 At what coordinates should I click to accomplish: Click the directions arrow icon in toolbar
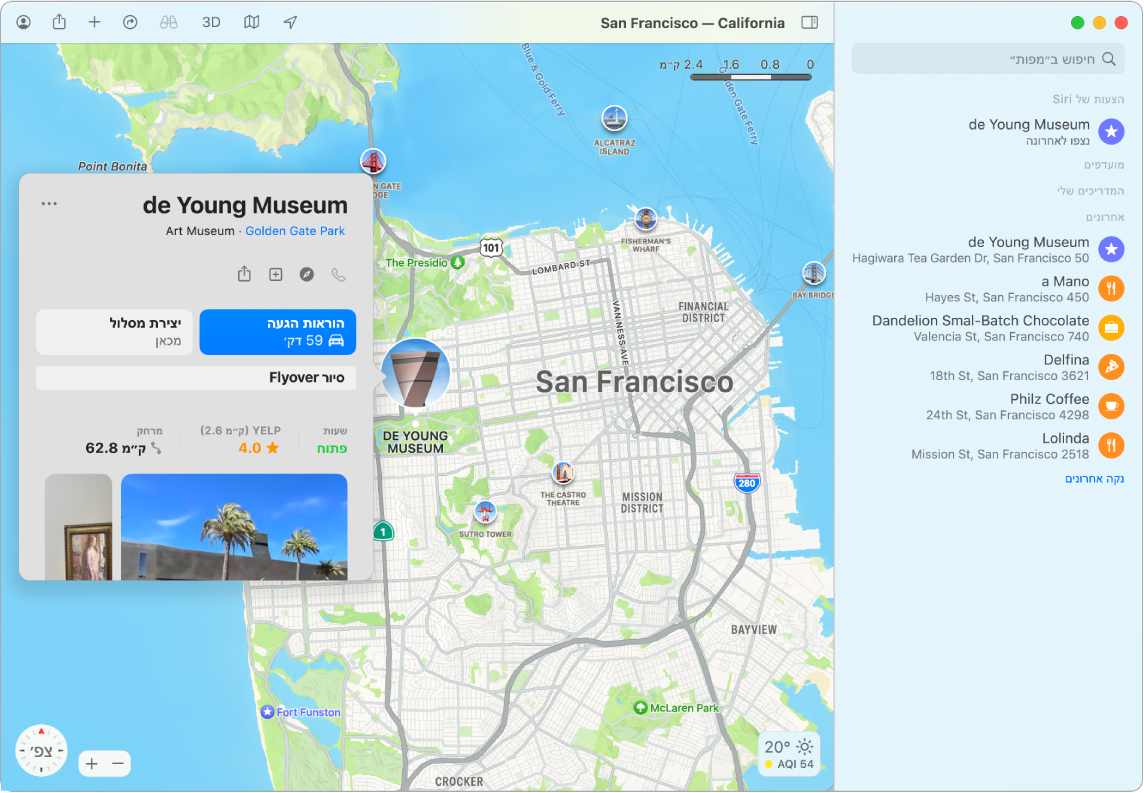tap(130, 22)
